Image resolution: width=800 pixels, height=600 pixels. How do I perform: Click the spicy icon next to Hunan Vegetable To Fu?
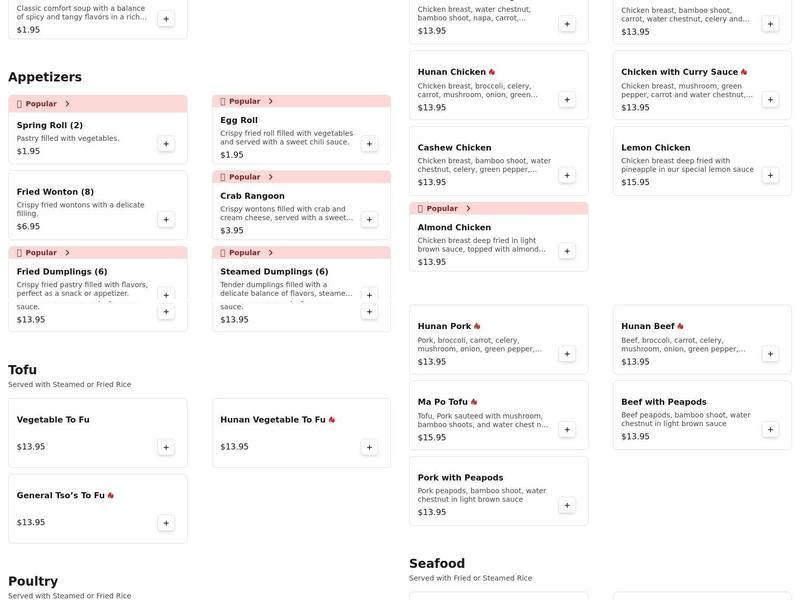pyautogui.click(x=330, y=418)
